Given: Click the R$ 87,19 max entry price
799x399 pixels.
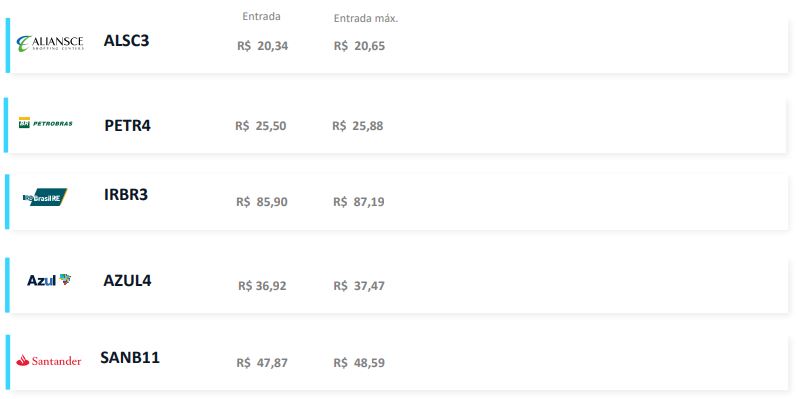Looking at the screenshot, I should coord(359,202).
